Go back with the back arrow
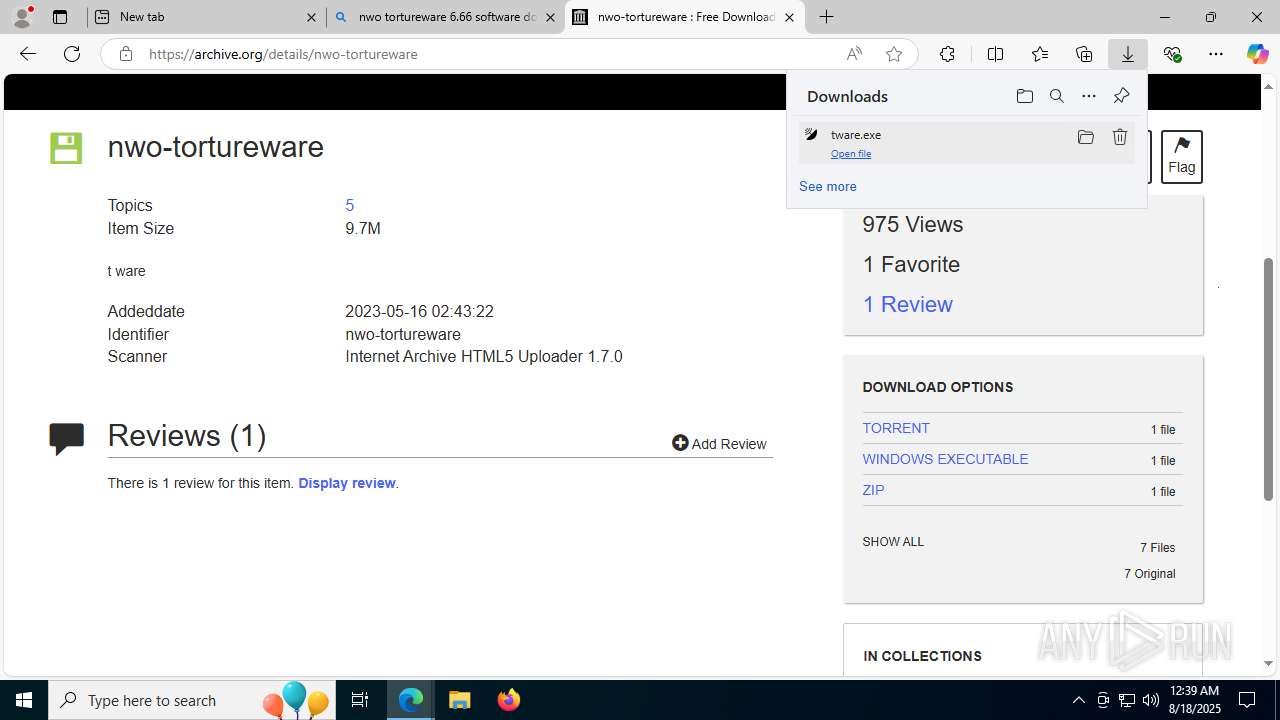 coord(28,54)
